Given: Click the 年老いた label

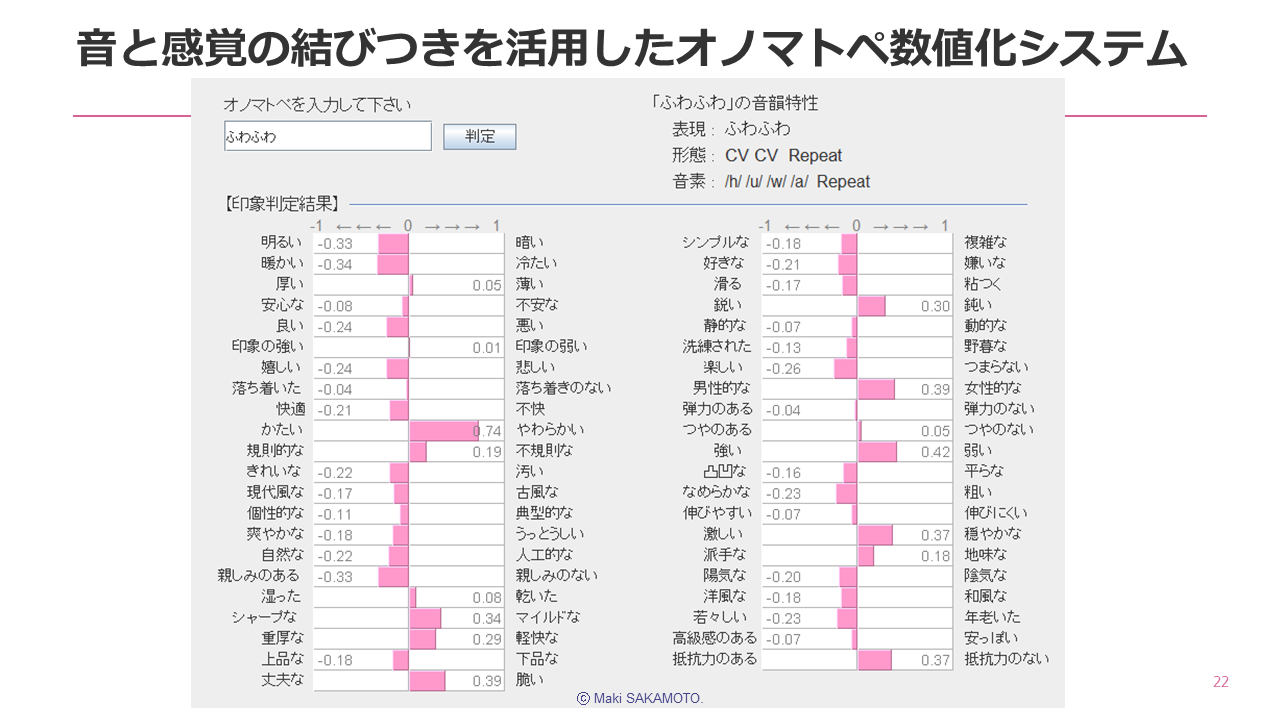Looking at the screenshot, I should 993,617.
